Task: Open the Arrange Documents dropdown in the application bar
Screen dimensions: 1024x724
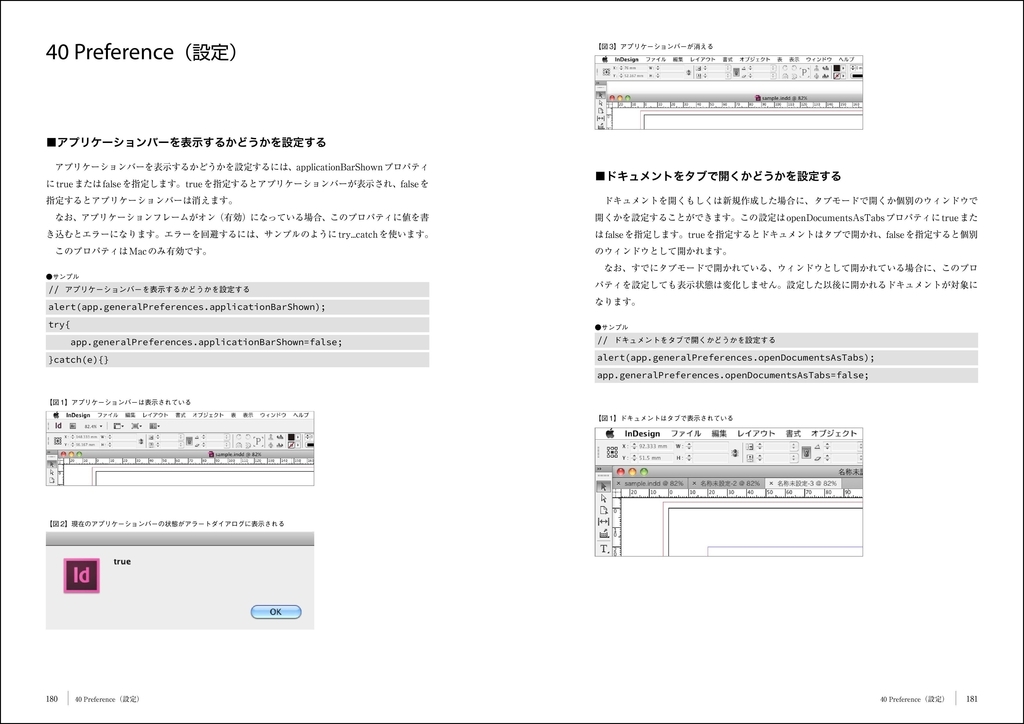Action: point(155,426)
